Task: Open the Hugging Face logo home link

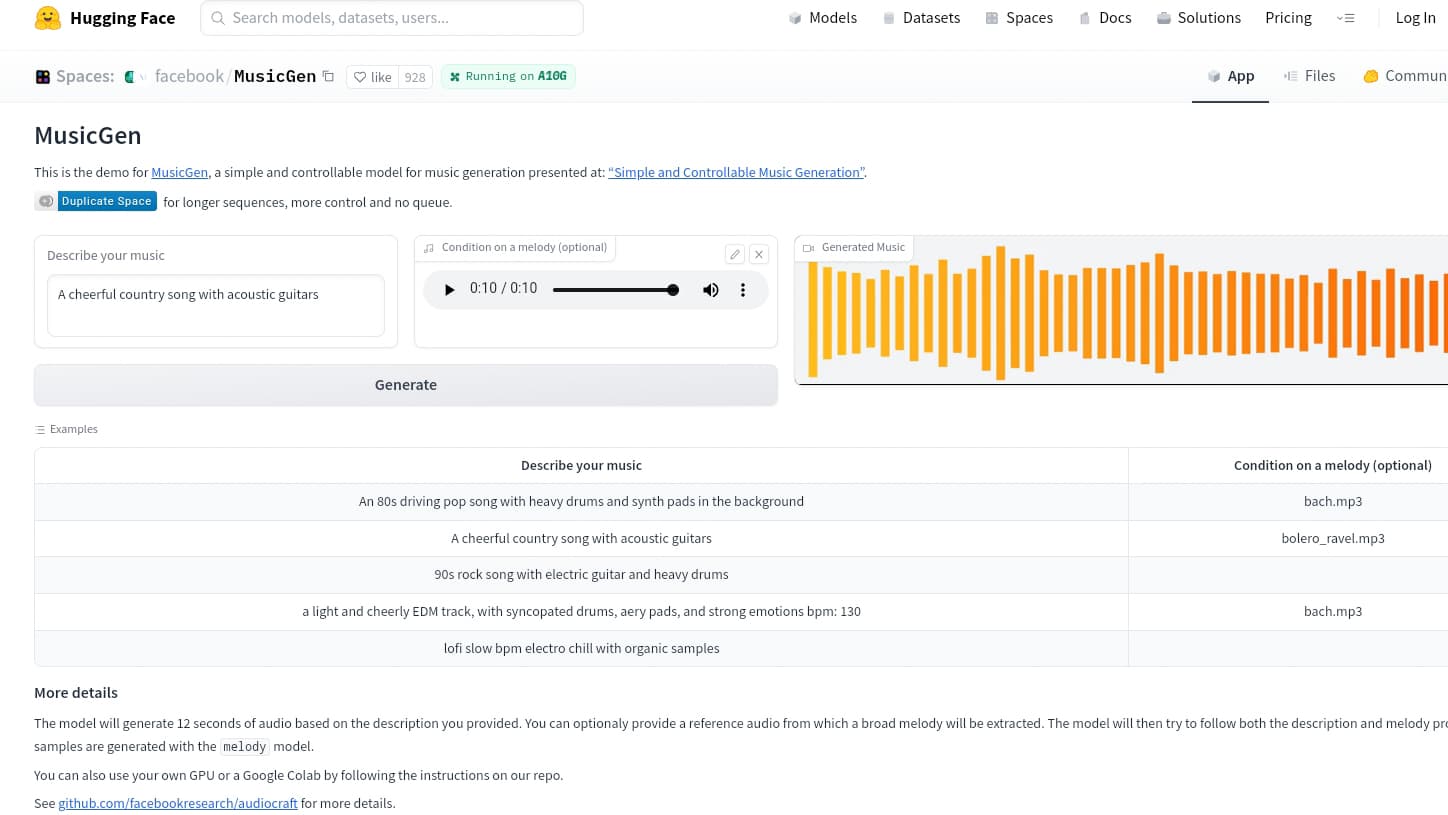Action: (105, 18)
